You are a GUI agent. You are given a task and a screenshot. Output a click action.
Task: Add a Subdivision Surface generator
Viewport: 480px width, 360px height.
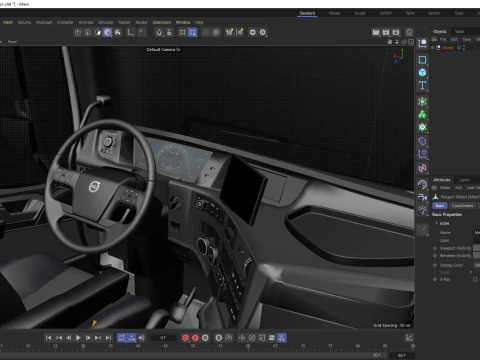[422, 102]
